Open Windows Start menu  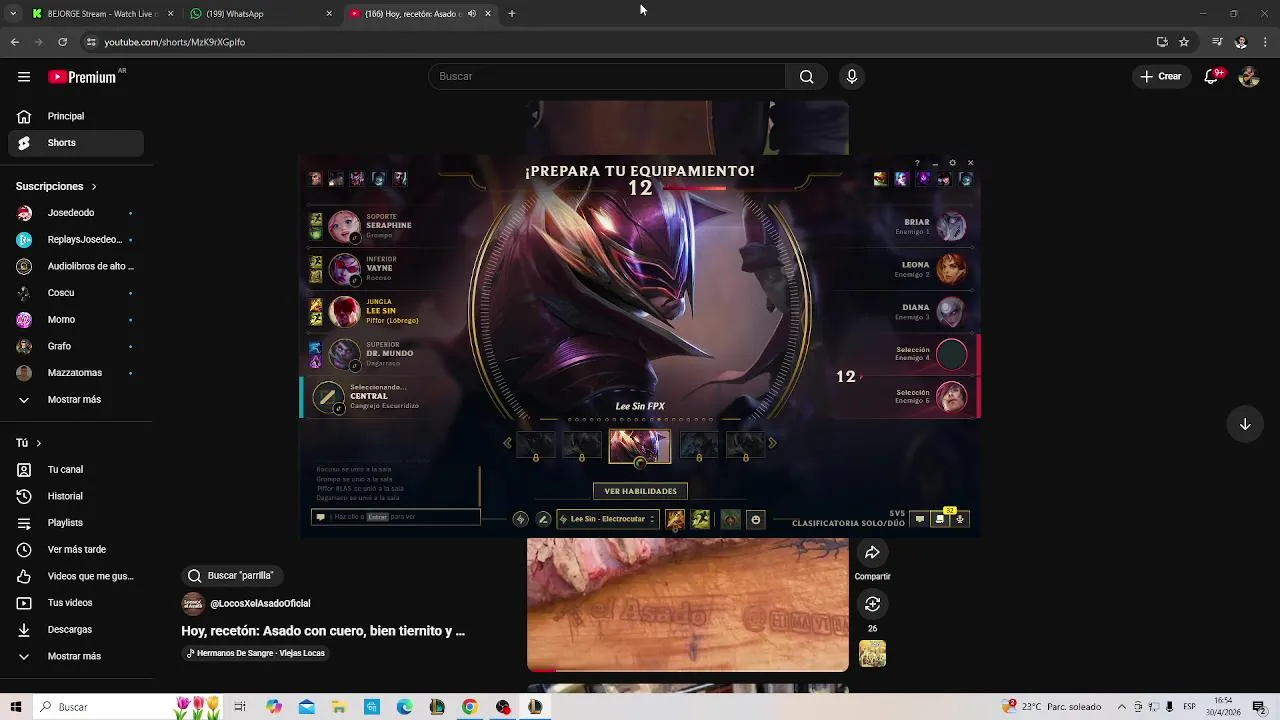[16, 707]
